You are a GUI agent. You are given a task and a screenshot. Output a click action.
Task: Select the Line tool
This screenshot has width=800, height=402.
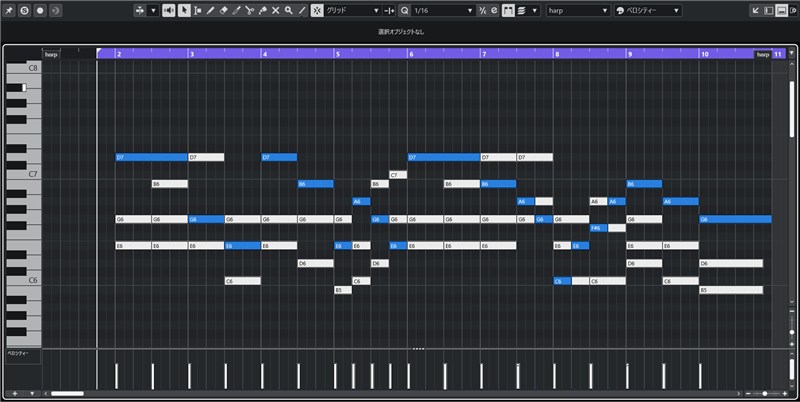(302, 10)
